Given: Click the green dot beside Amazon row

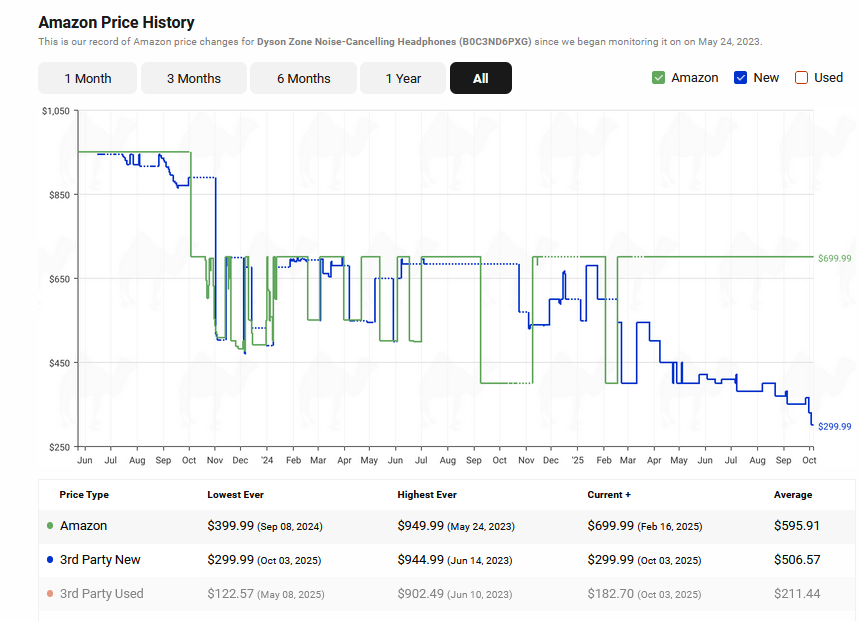Looking at the screenshot, I should [50, 526].
